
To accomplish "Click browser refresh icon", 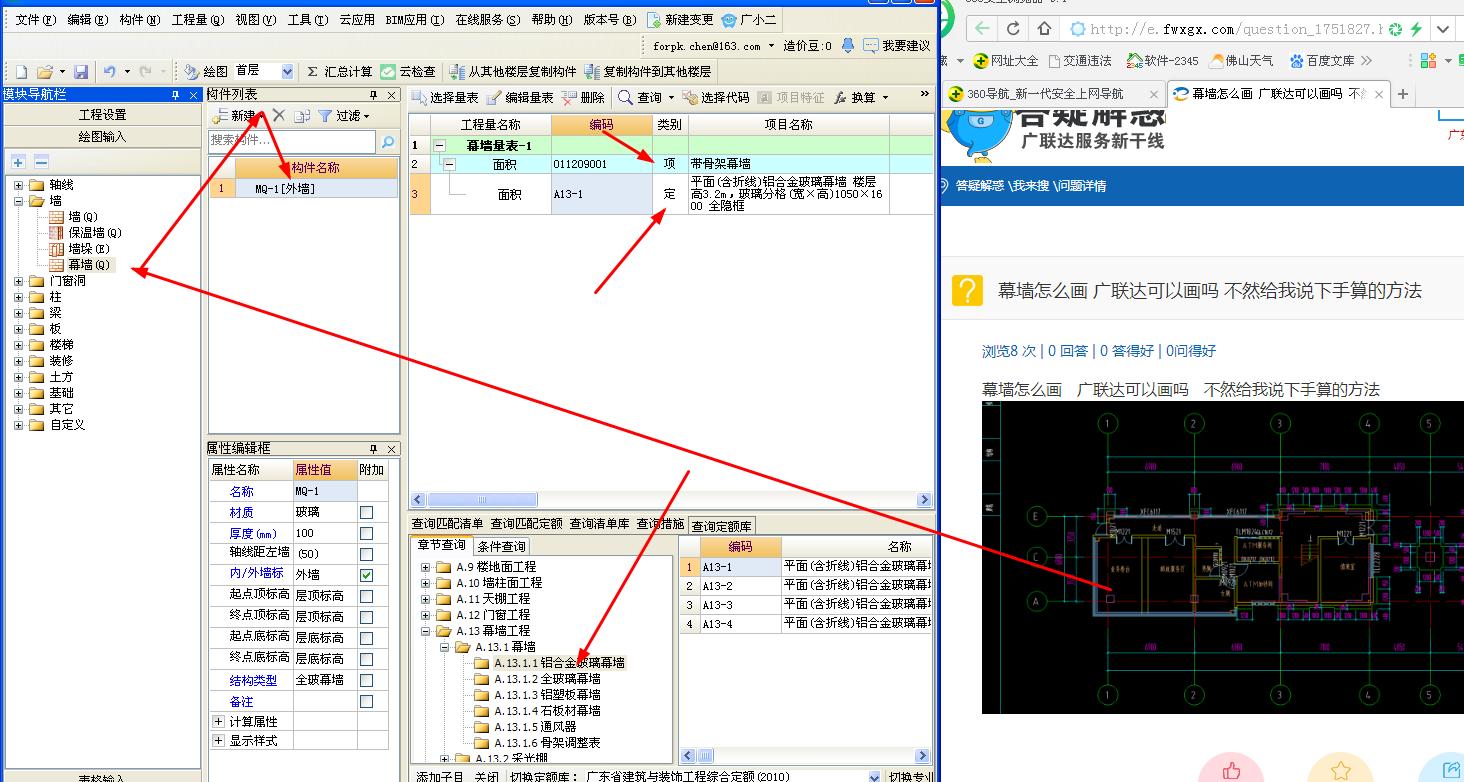I will click(x=1013, y=29).
